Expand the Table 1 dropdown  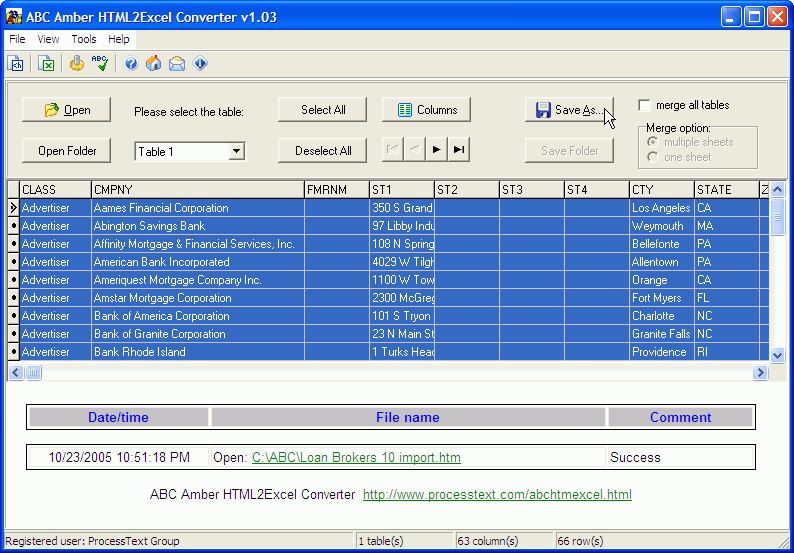(x=236, y=151)
